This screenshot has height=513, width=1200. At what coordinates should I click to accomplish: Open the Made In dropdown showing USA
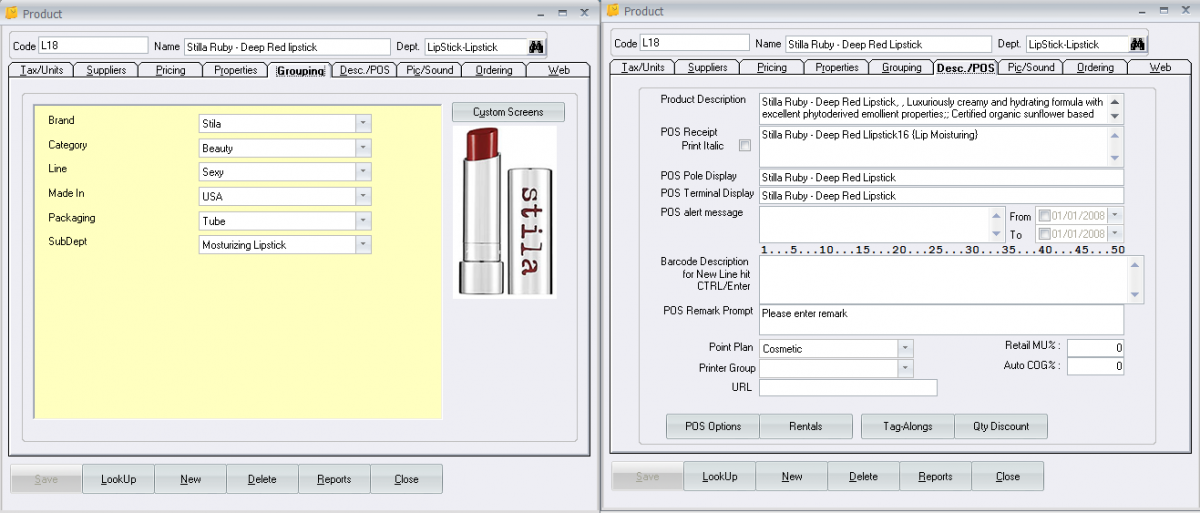coord(364,196)
